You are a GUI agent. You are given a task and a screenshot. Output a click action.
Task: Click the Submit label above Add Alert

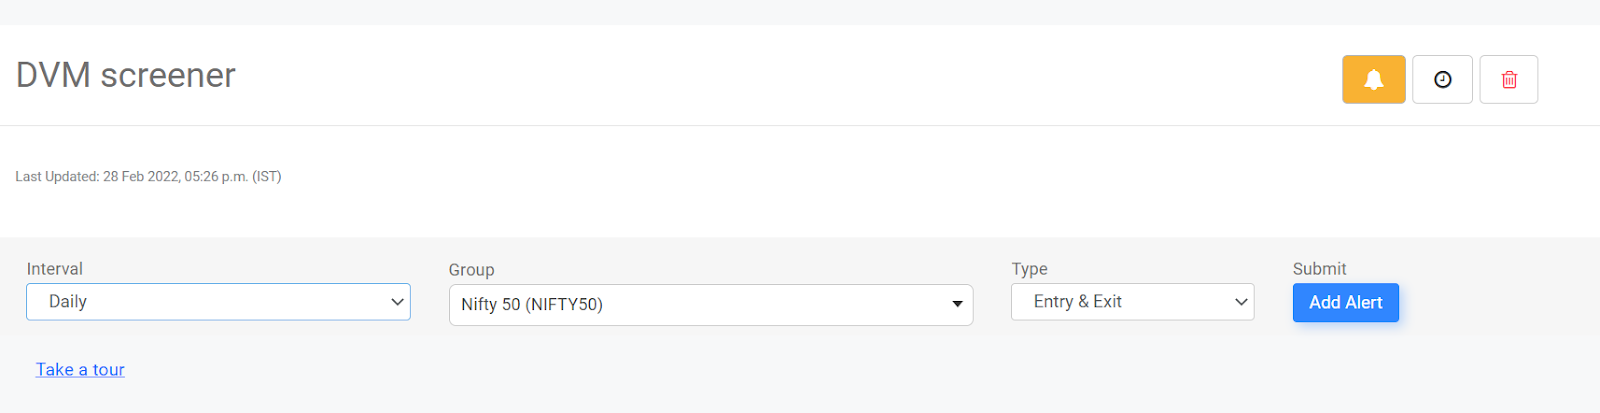pos(1320,269)
